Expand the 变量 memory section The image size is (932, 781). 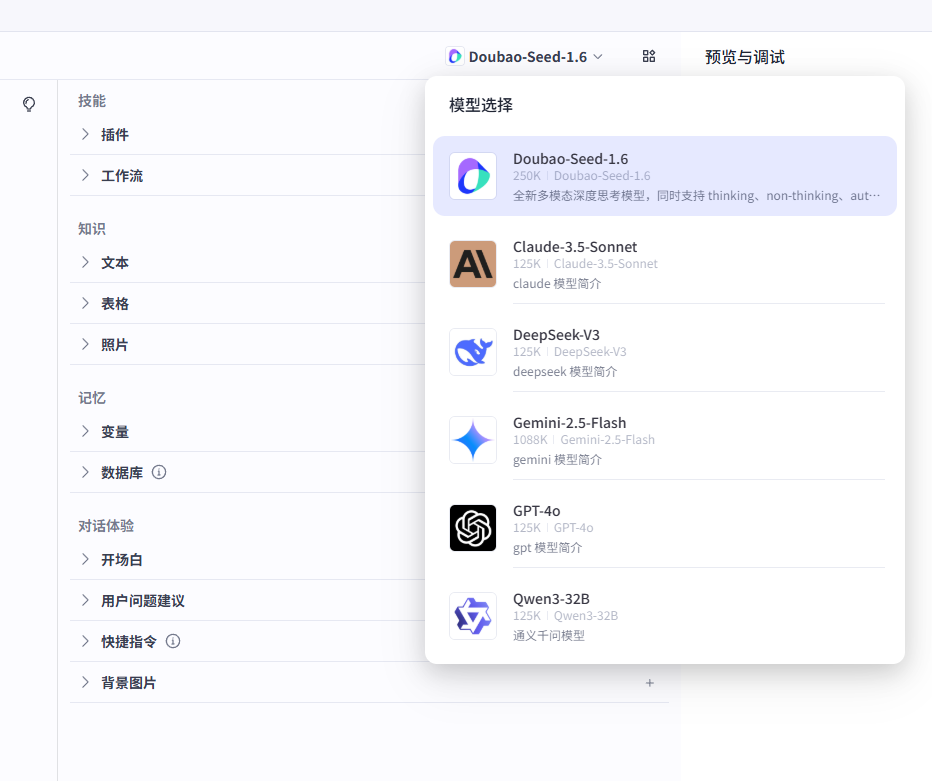point(85,432)
